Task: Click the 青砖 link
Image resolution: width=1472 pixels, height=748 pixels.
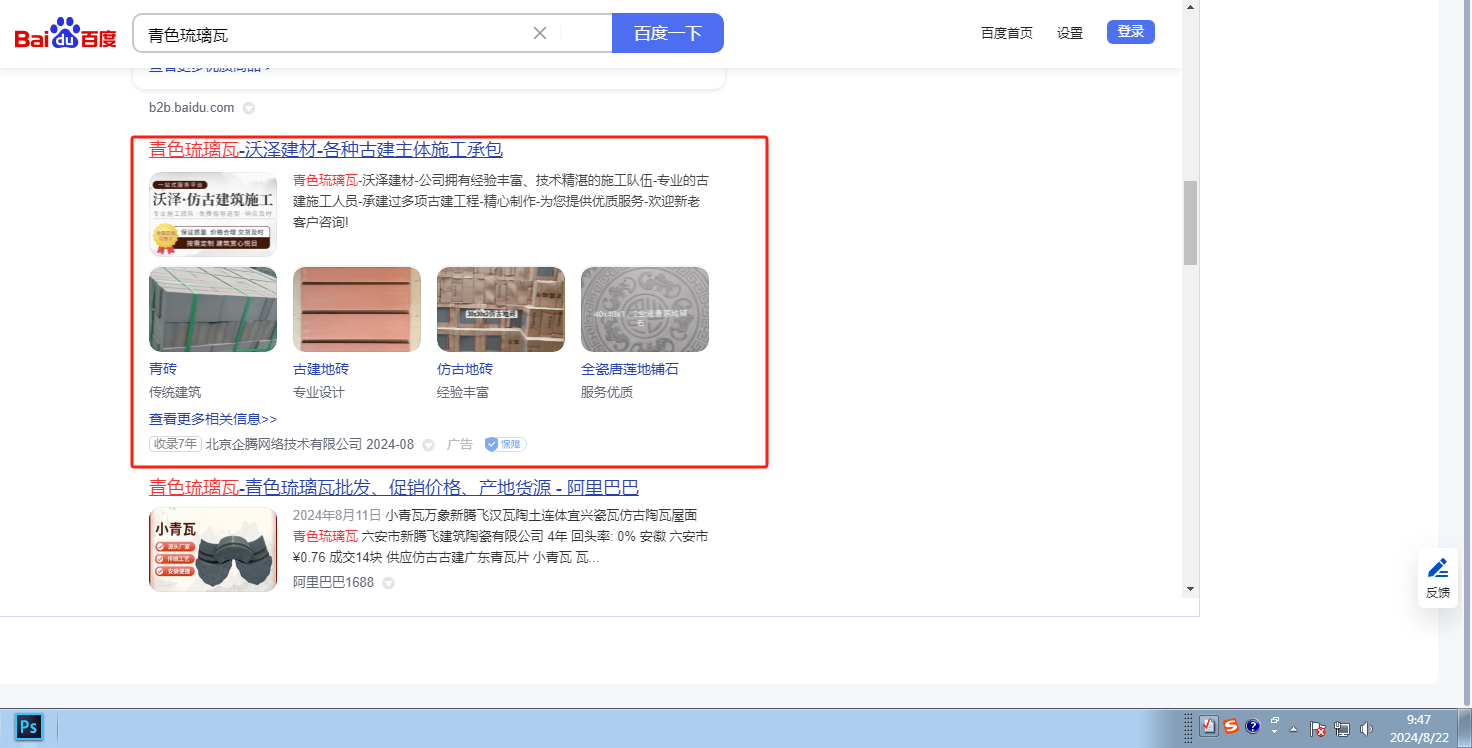Action: [x=163, y=369]
